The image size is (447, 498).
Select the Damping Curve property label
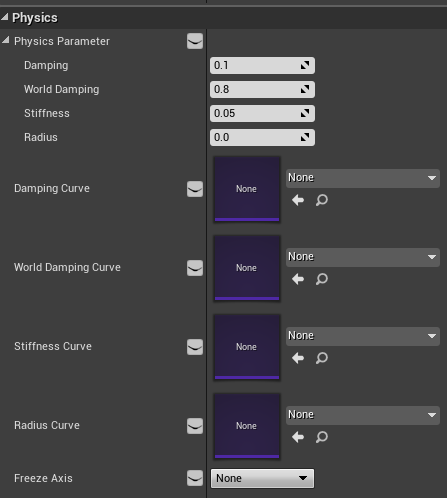(52, 188)
